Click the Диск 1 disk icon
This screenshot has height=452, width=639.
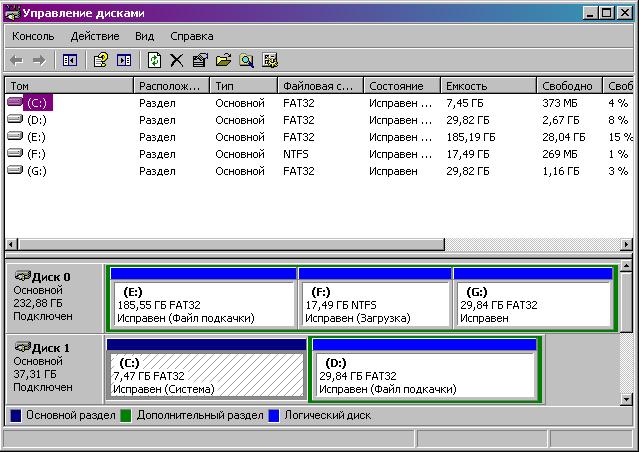point(22,347)
